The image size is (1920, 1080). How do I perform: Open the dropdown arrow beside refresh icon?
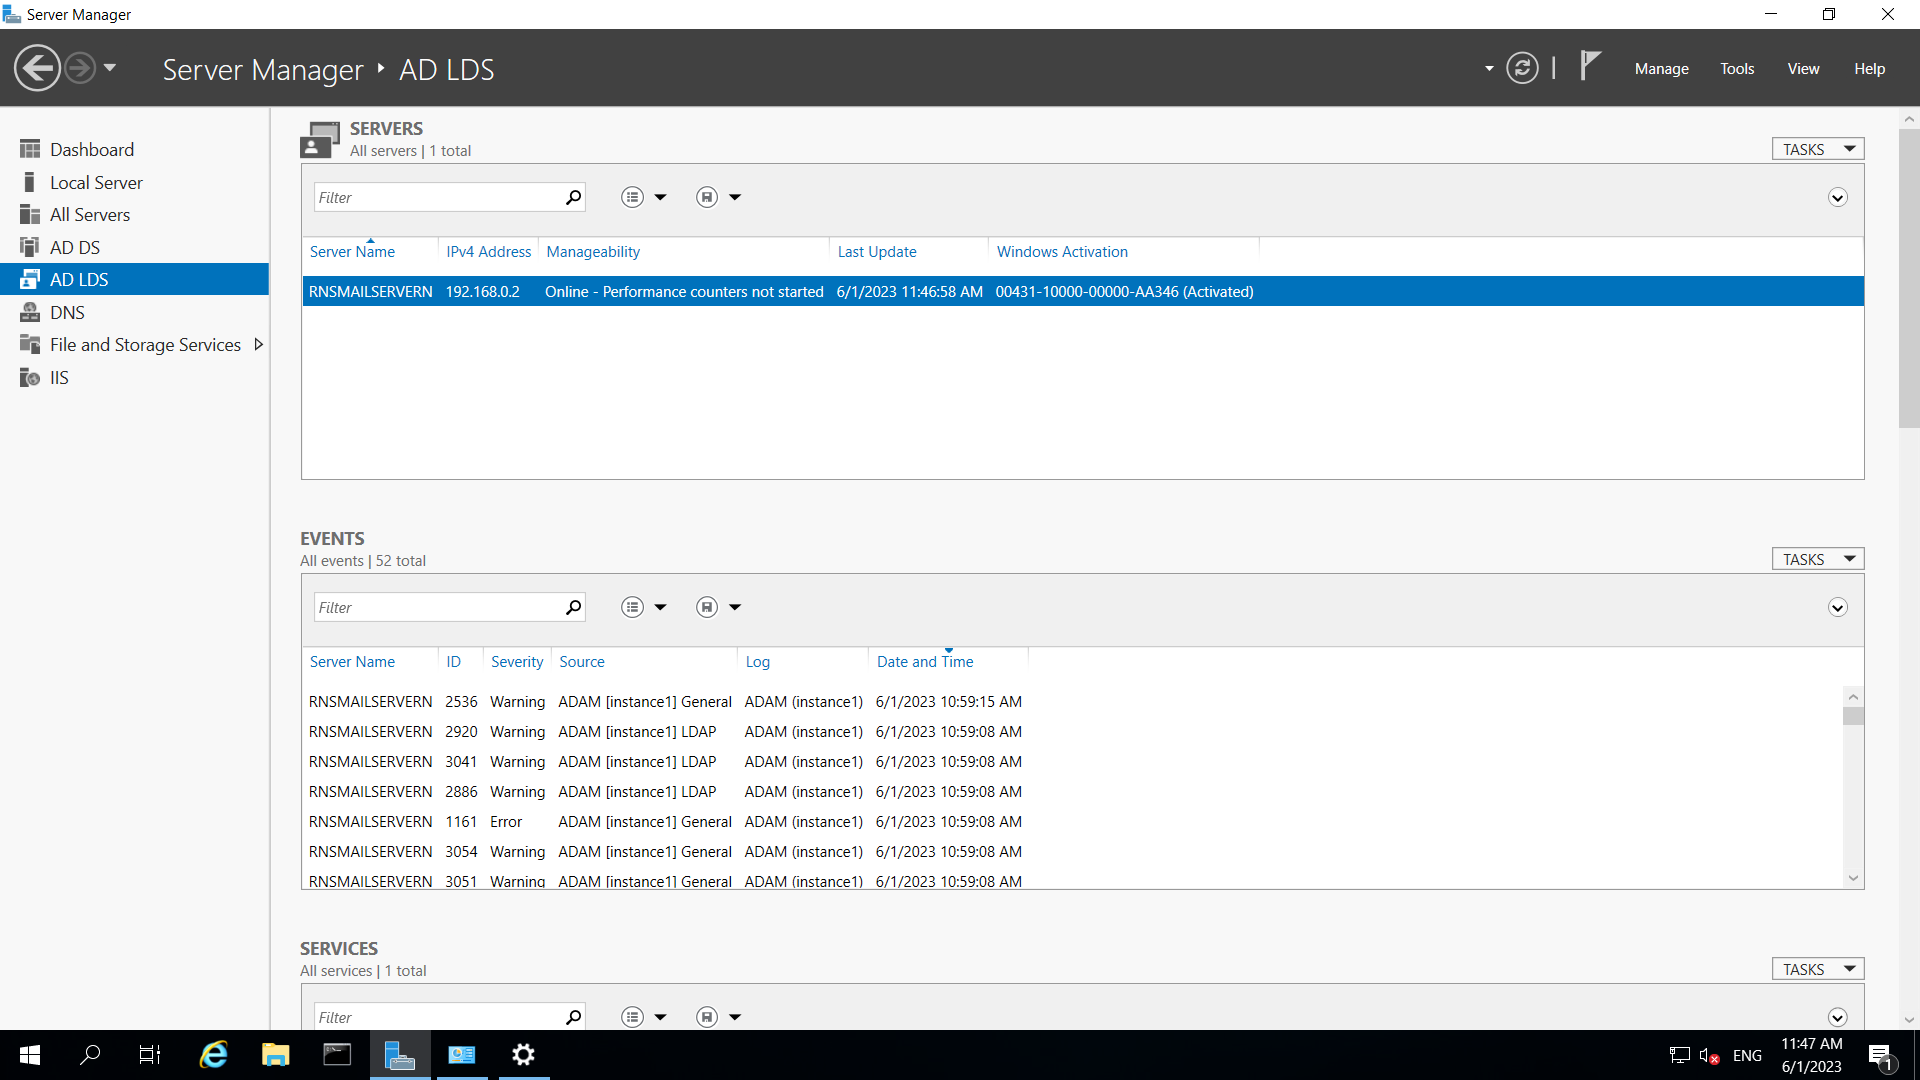coord(1489,69)
